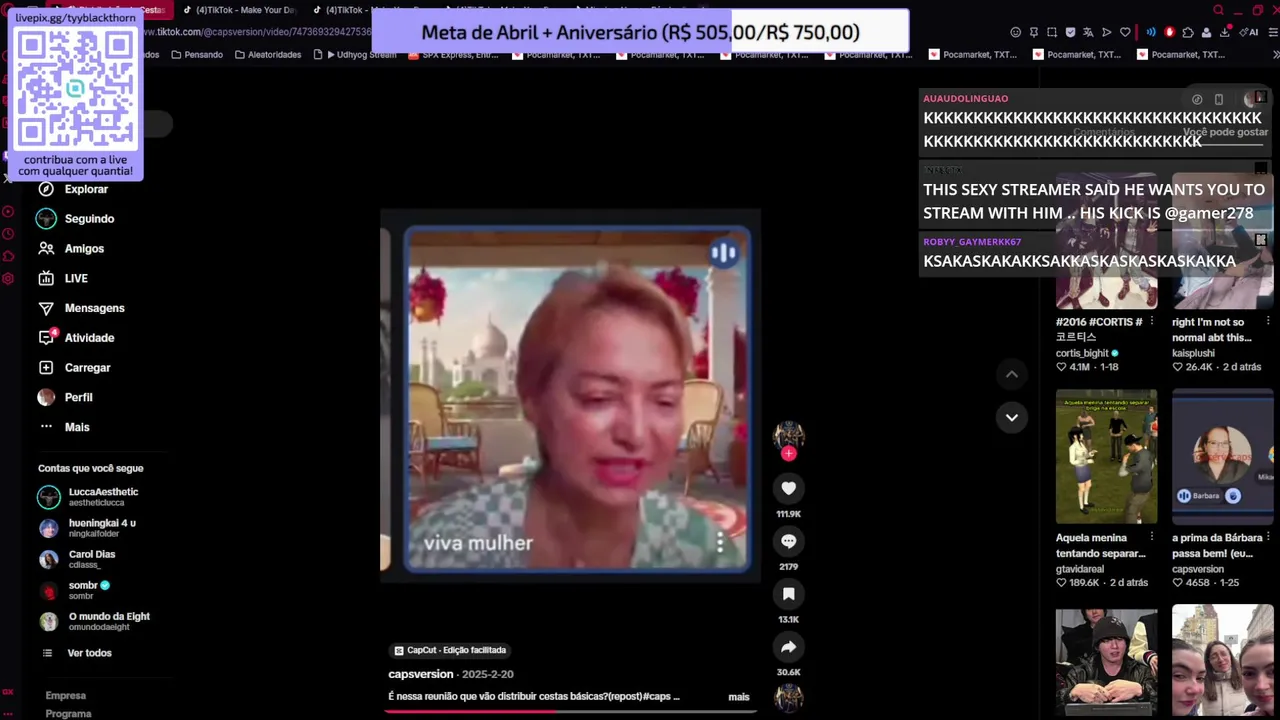Share video using arrow icon
Image resolution: width=1280 pixels, height=720 pixels.
click(x=788, y=647)
